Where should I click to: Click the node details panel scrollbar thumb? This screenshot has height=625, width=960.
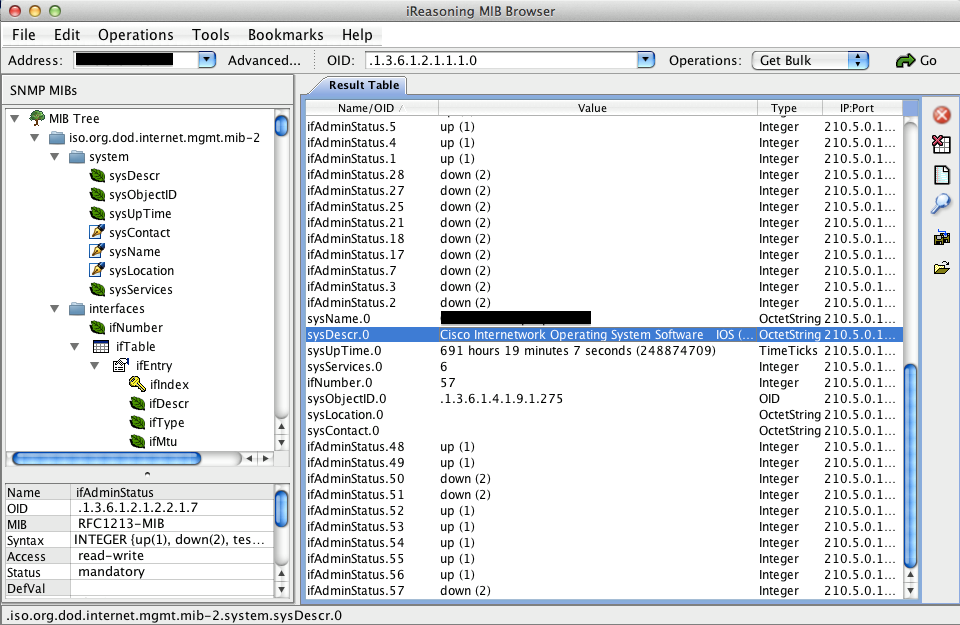pyautogui.click(x=282, y=508)
